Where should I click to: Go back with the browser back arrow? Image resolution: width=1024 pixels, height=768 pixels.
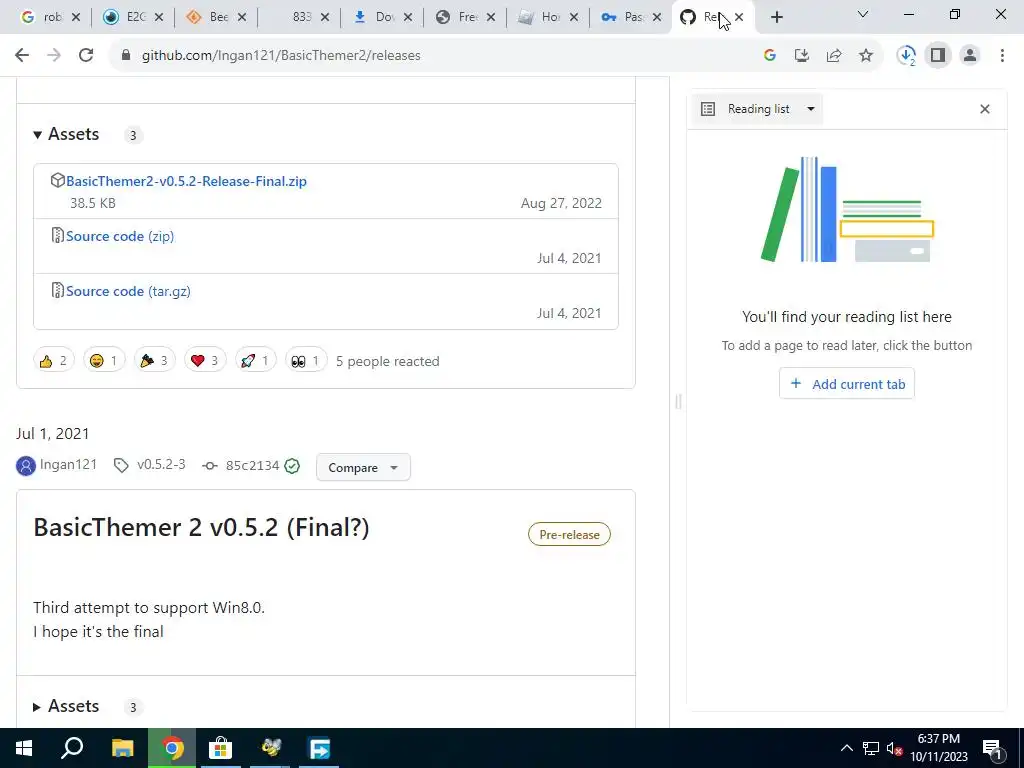[x=22, y=56]
